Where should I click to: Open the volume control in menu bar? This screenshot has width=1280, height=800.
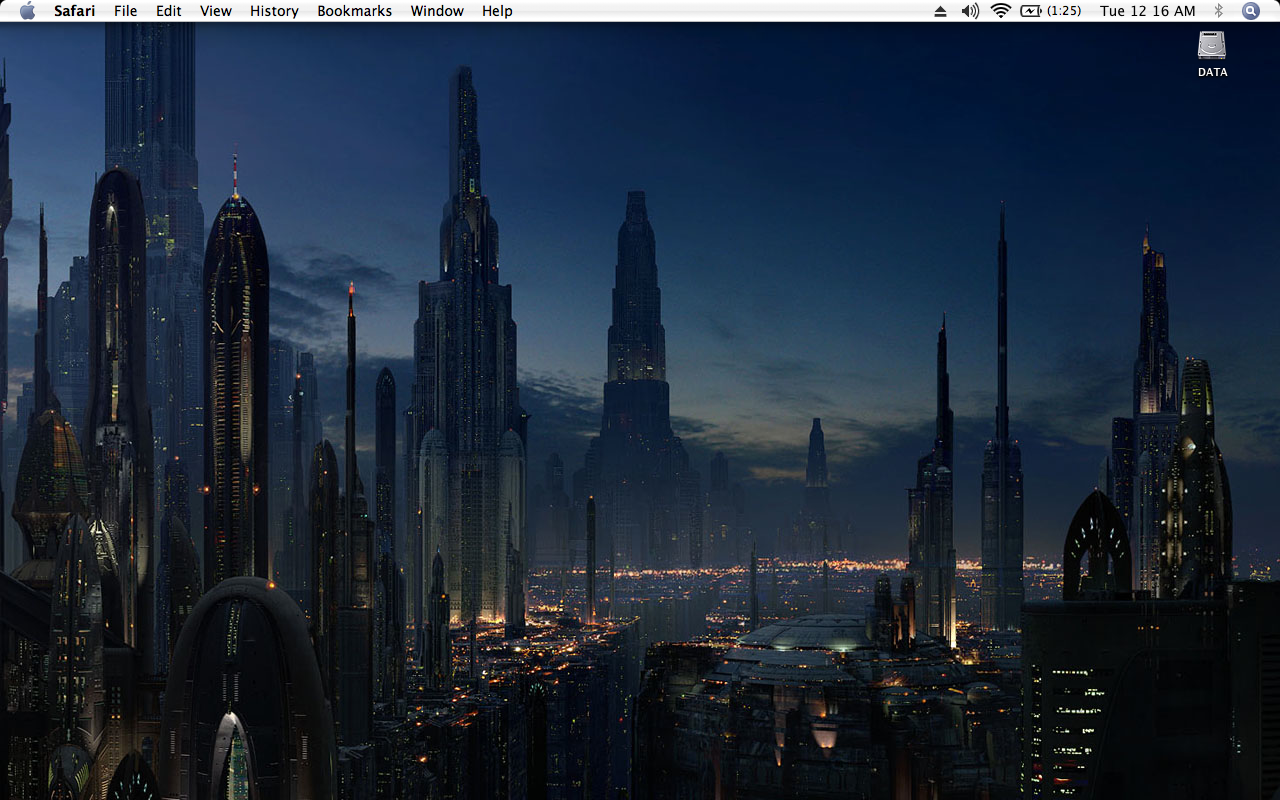(970, 11)
